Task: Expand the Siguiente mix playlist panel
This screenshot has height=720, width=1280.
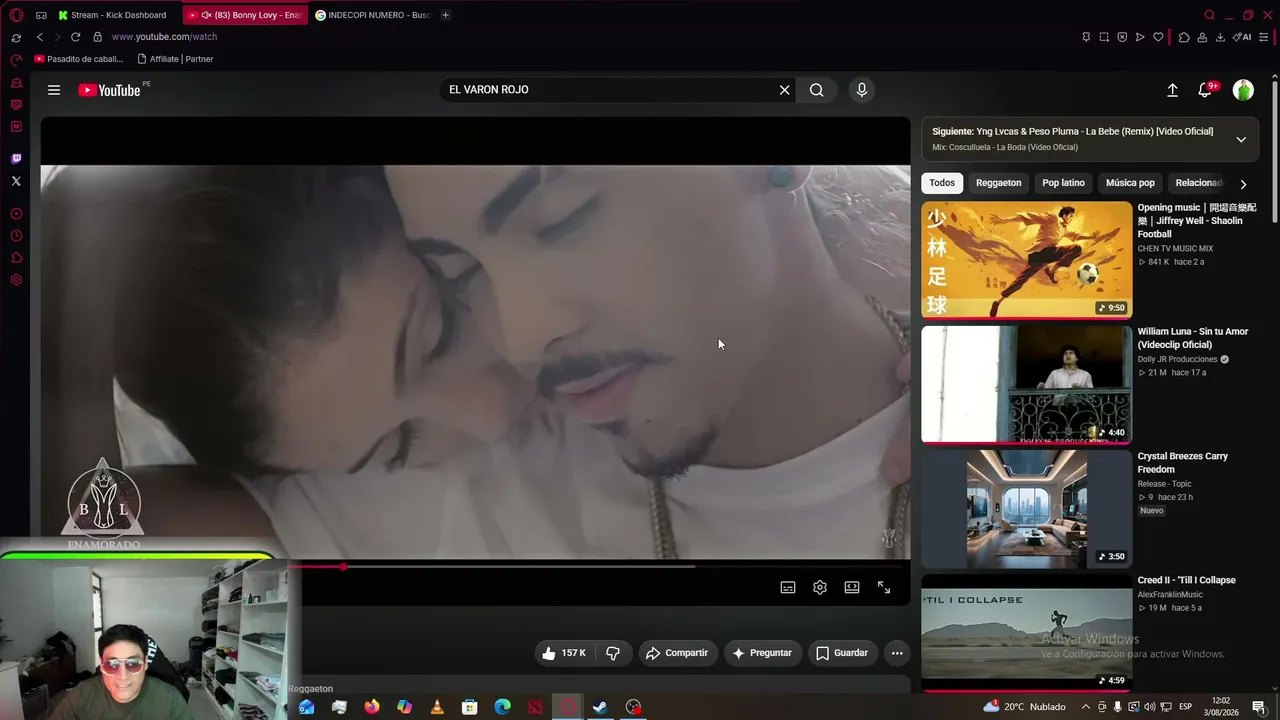Action: (1241, 139)
